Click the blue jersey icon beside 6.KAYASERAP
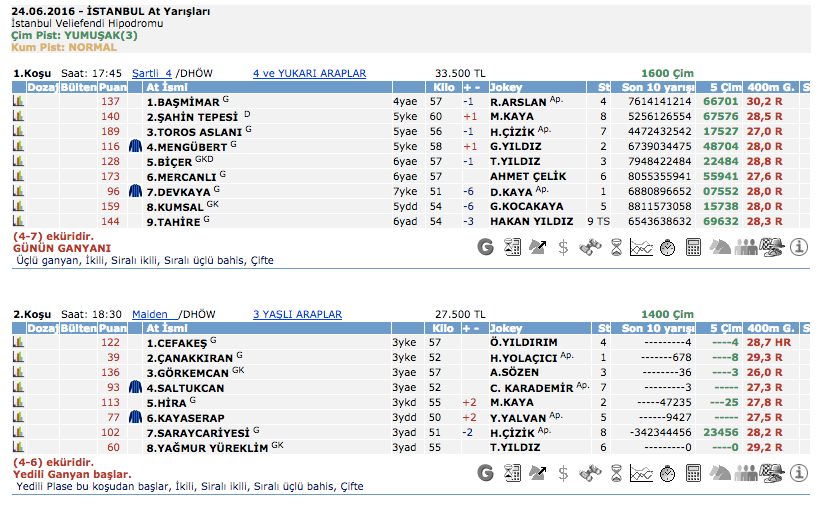 tap(135, 417)
